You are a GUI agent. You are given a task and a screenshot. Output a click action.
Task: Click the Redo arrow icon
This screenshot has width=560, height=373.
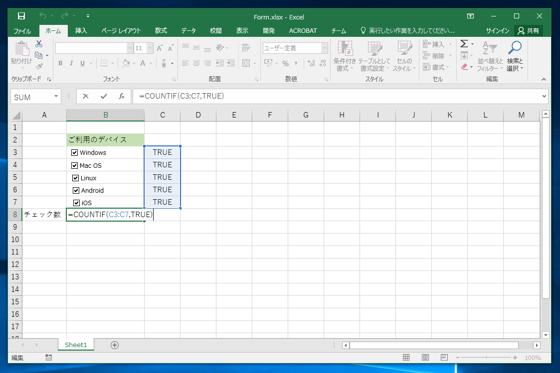(x=64, y=16)
